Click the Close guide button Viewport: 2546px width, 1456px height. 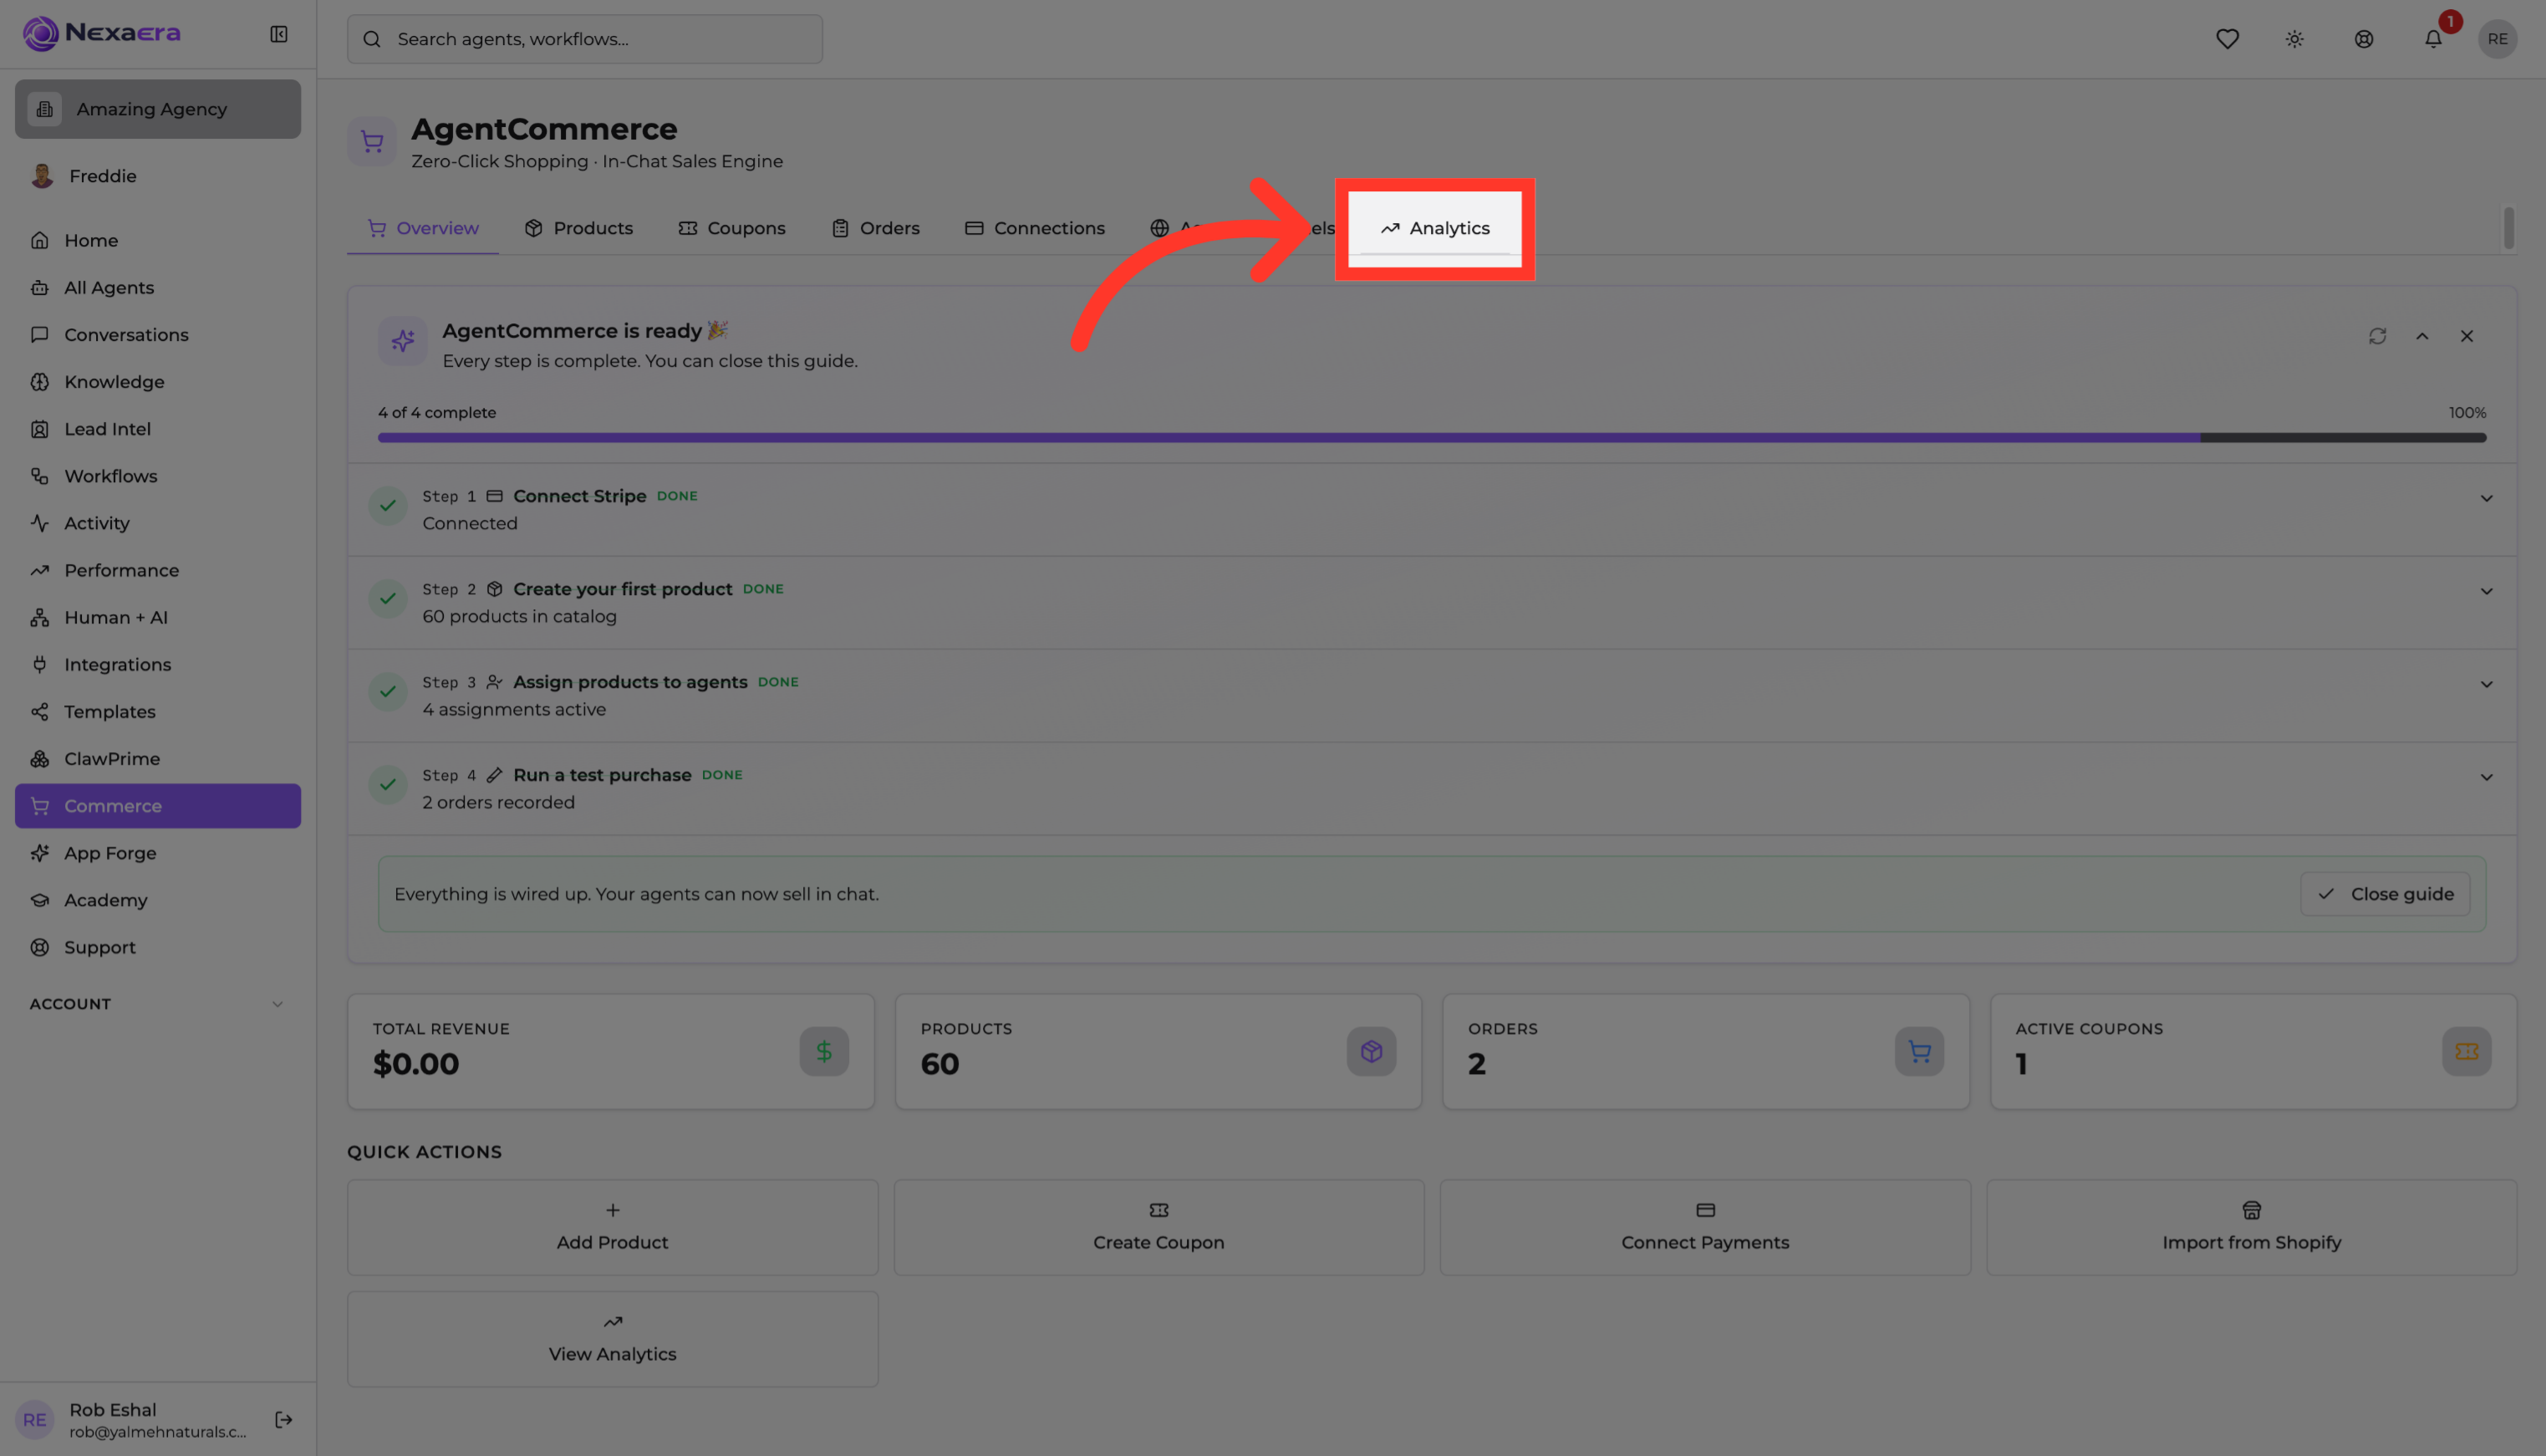(x=2385, y=894)
